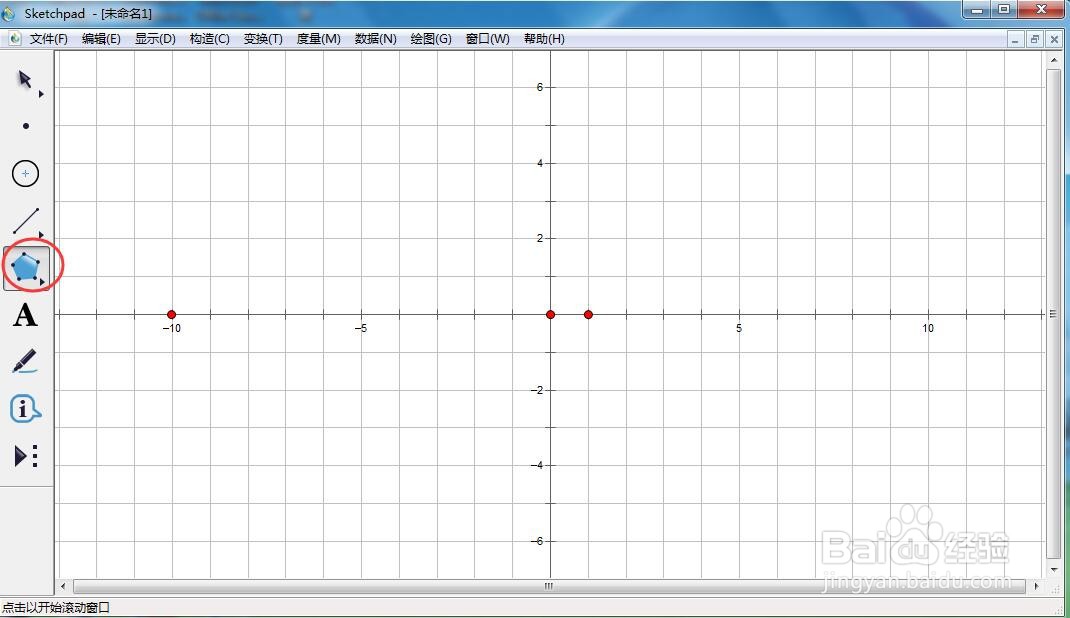Click the x-axis label -5
This screenshot has height=618, width=1070.
[x=360, y=328]
